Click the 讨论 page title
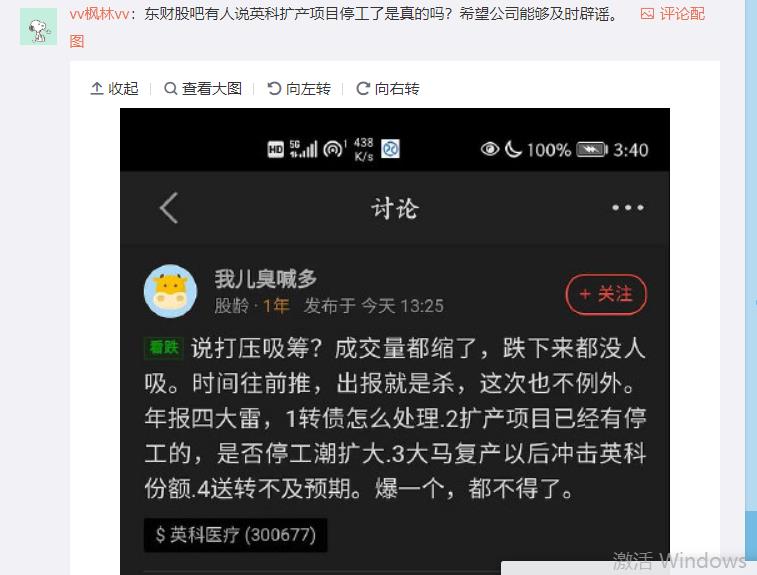757x575 pixels. tap(395, 209)
